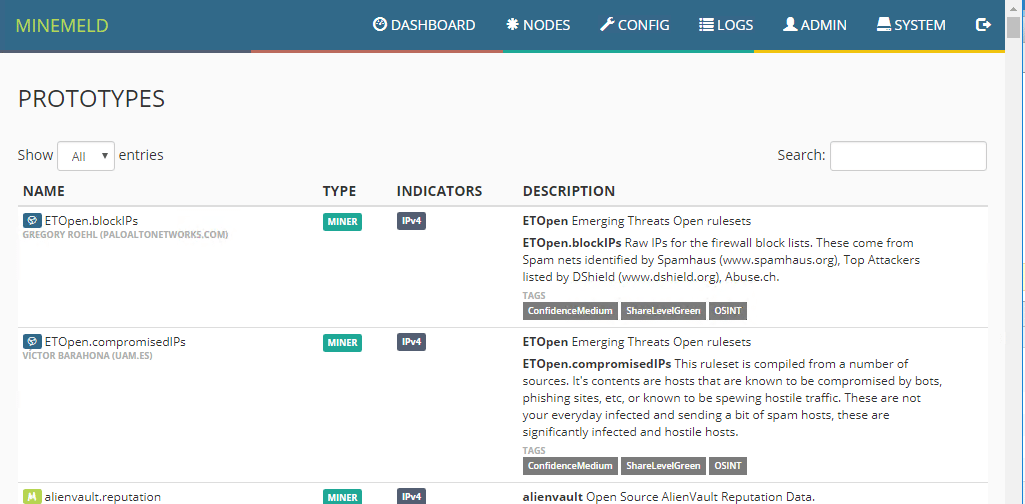This screenshot has height=504, width=1025.
Task: Click the Config wrench icon
Action: pyautogui.click(x=607, y=25)
